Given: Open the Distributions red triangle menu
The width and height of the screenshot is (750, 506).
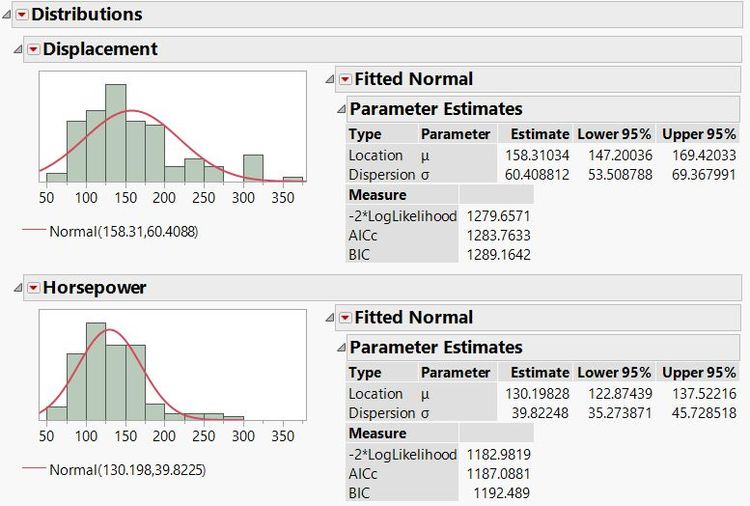Looking at the screenshot, I should [x=22, y=14].
